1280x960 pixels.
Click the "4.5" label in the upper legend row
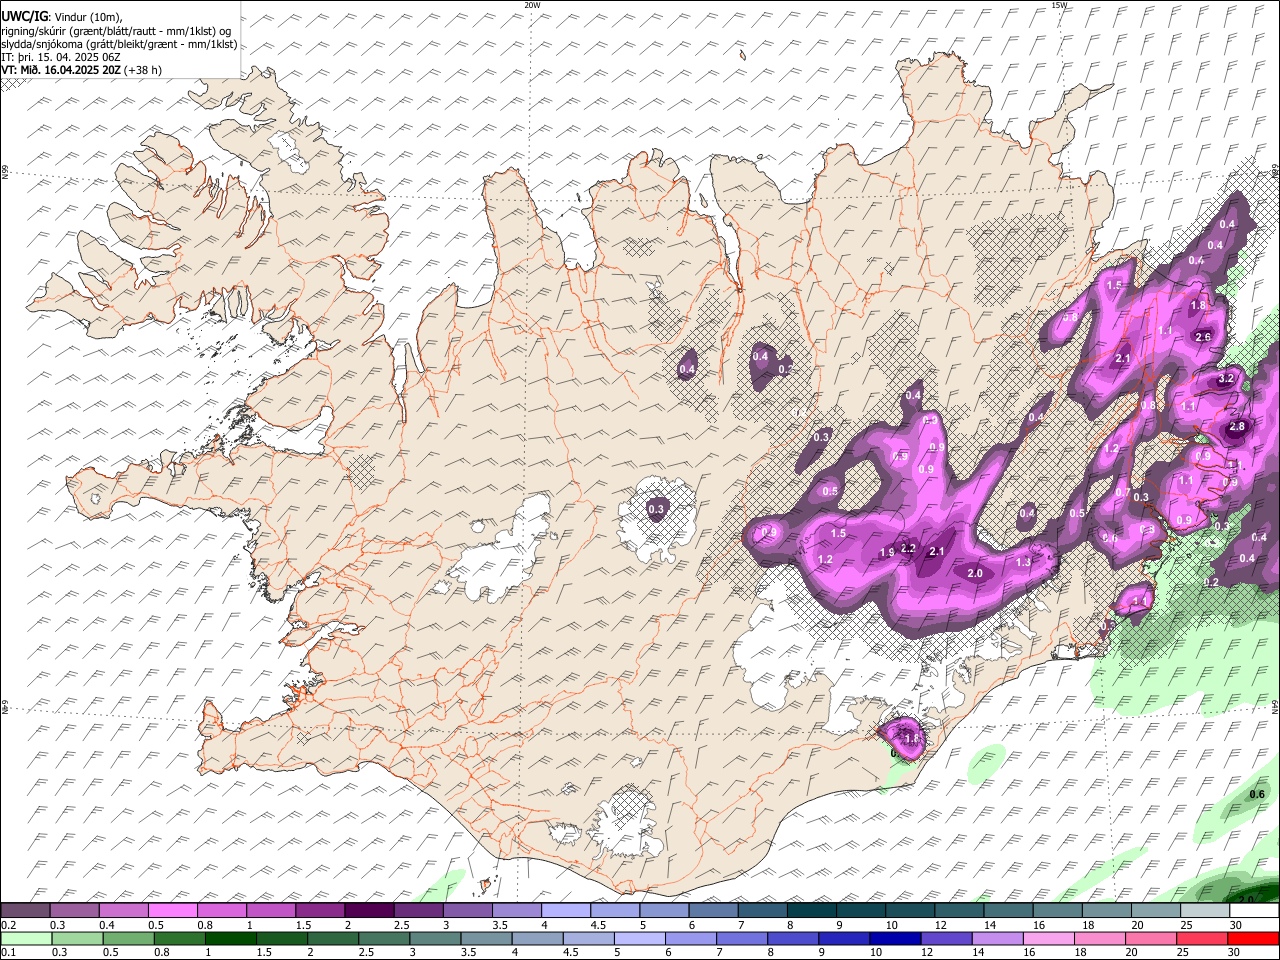(598, 926)
